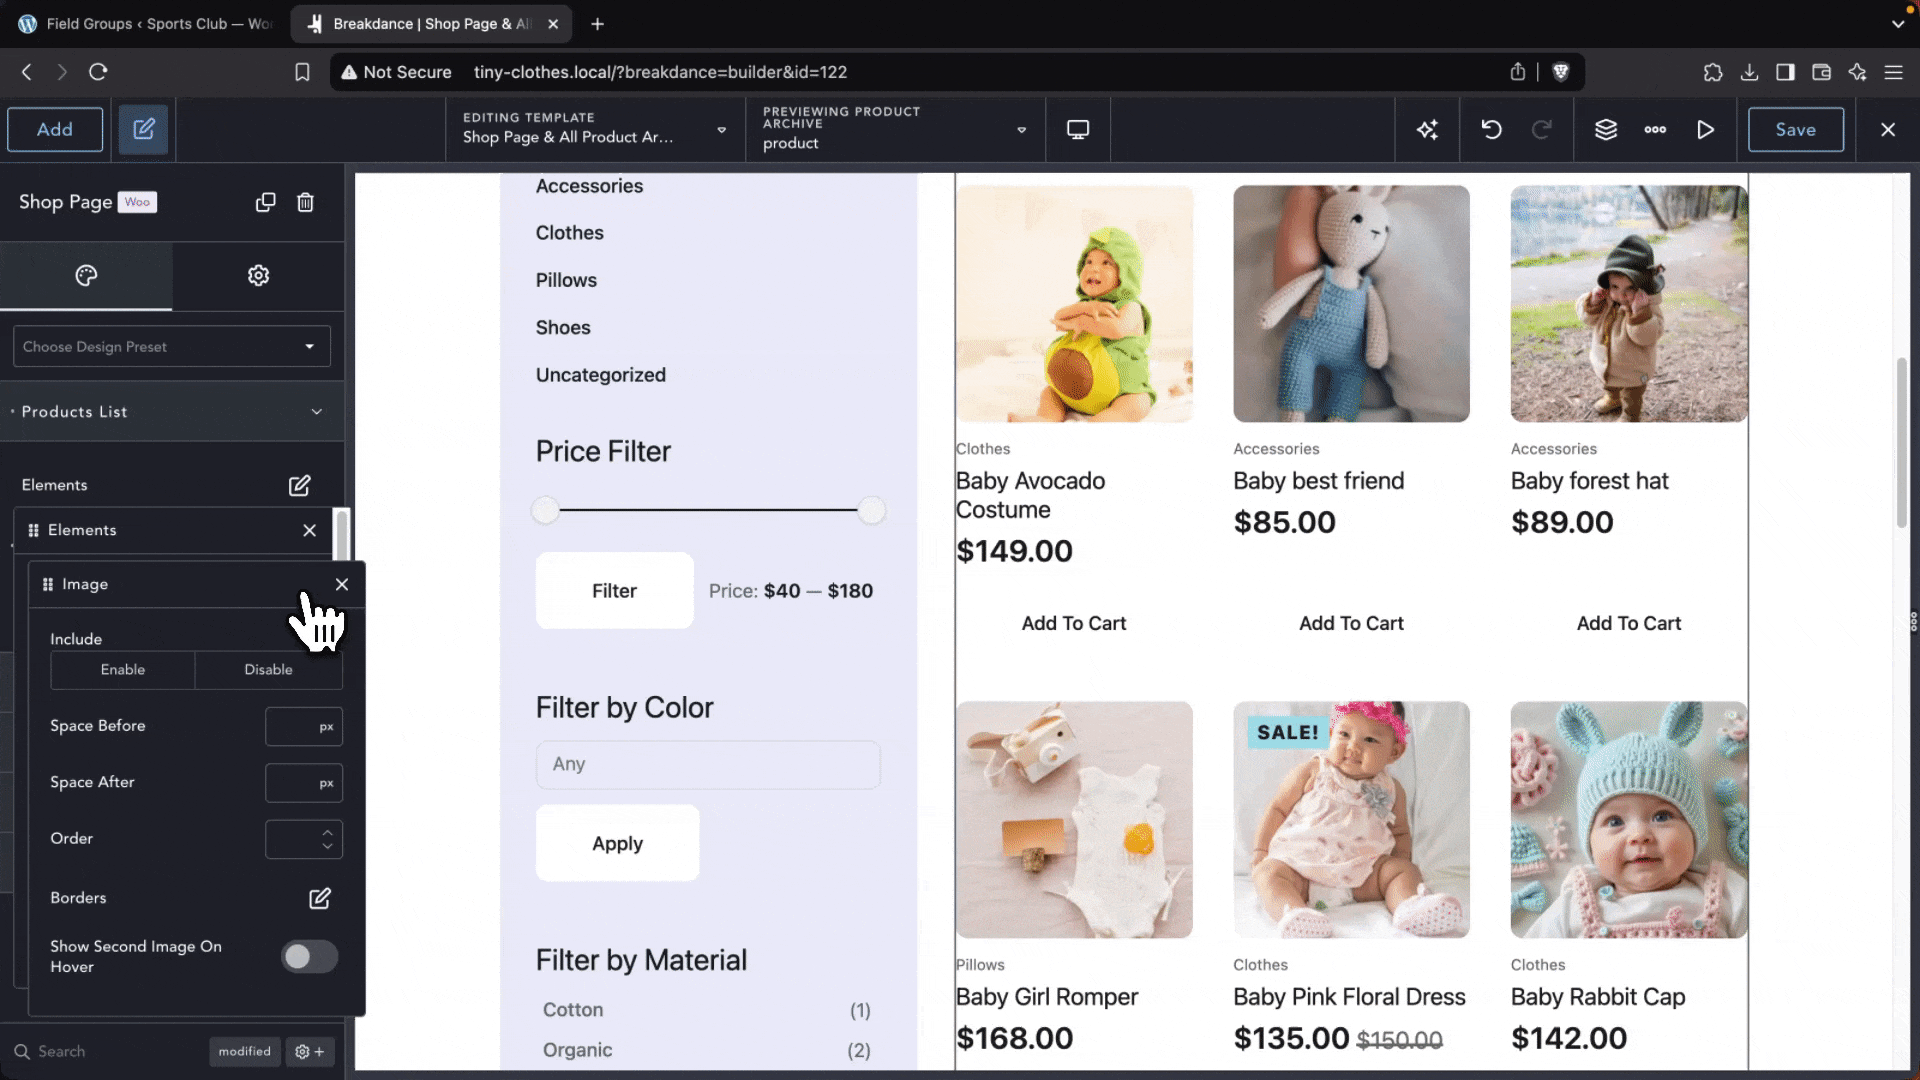Open the Borders edit icon

[319, 898]
